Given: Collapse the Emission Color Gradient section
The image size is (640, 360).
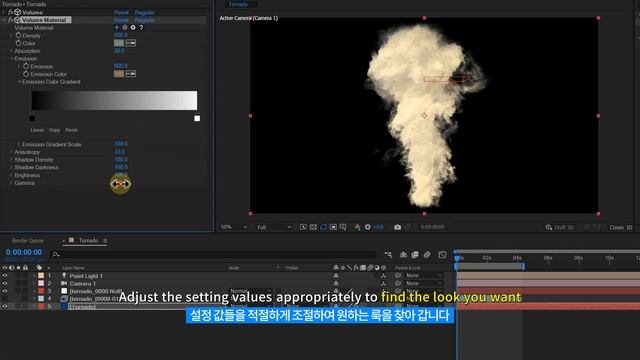Looking at the screenshot, I should (19, 82).
